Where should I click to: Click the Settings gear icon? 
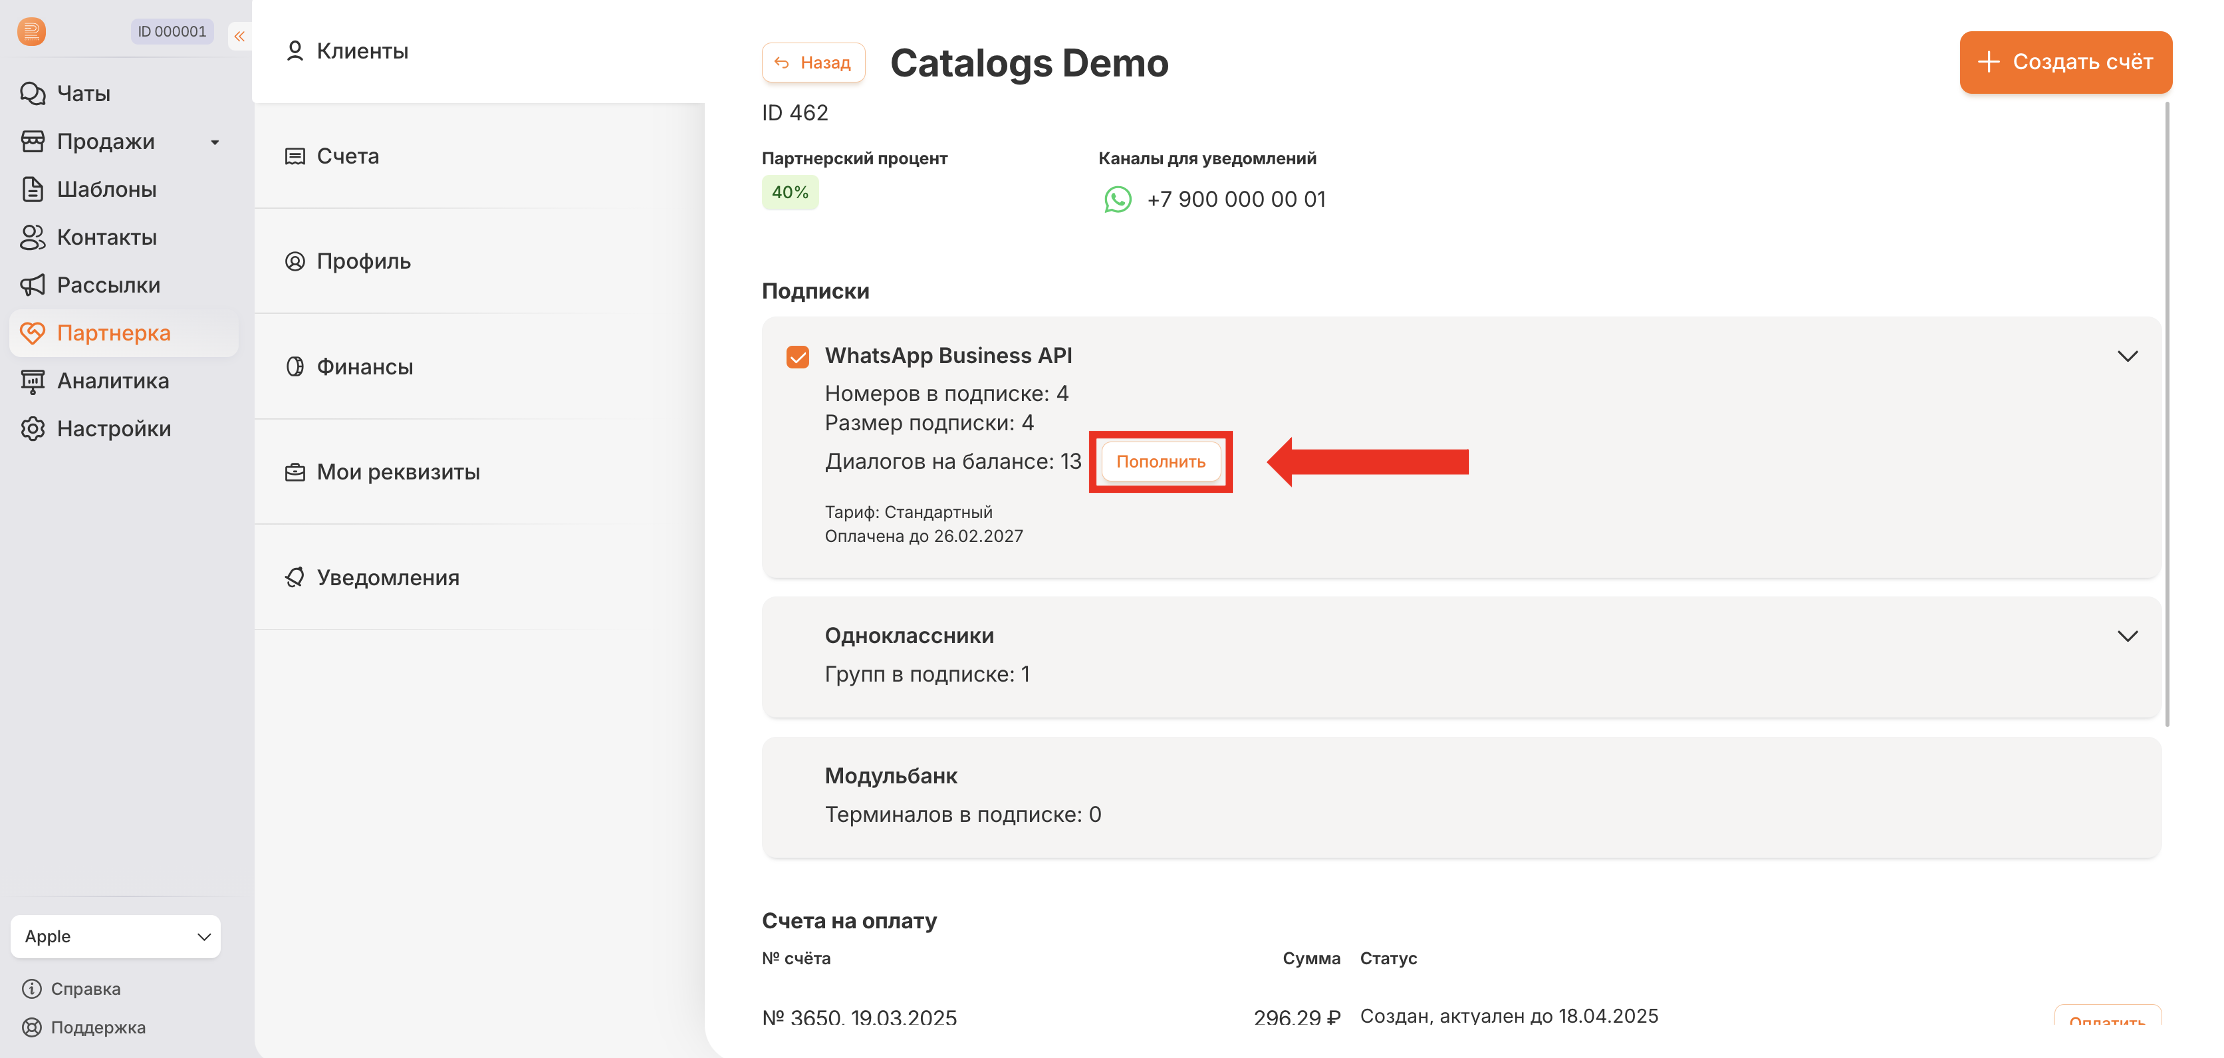point(33,429)
